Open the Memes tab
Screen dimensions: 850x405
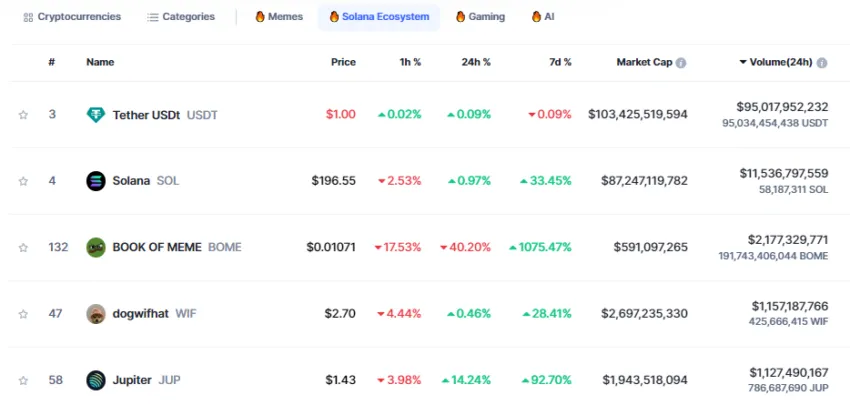click(279, 17)
